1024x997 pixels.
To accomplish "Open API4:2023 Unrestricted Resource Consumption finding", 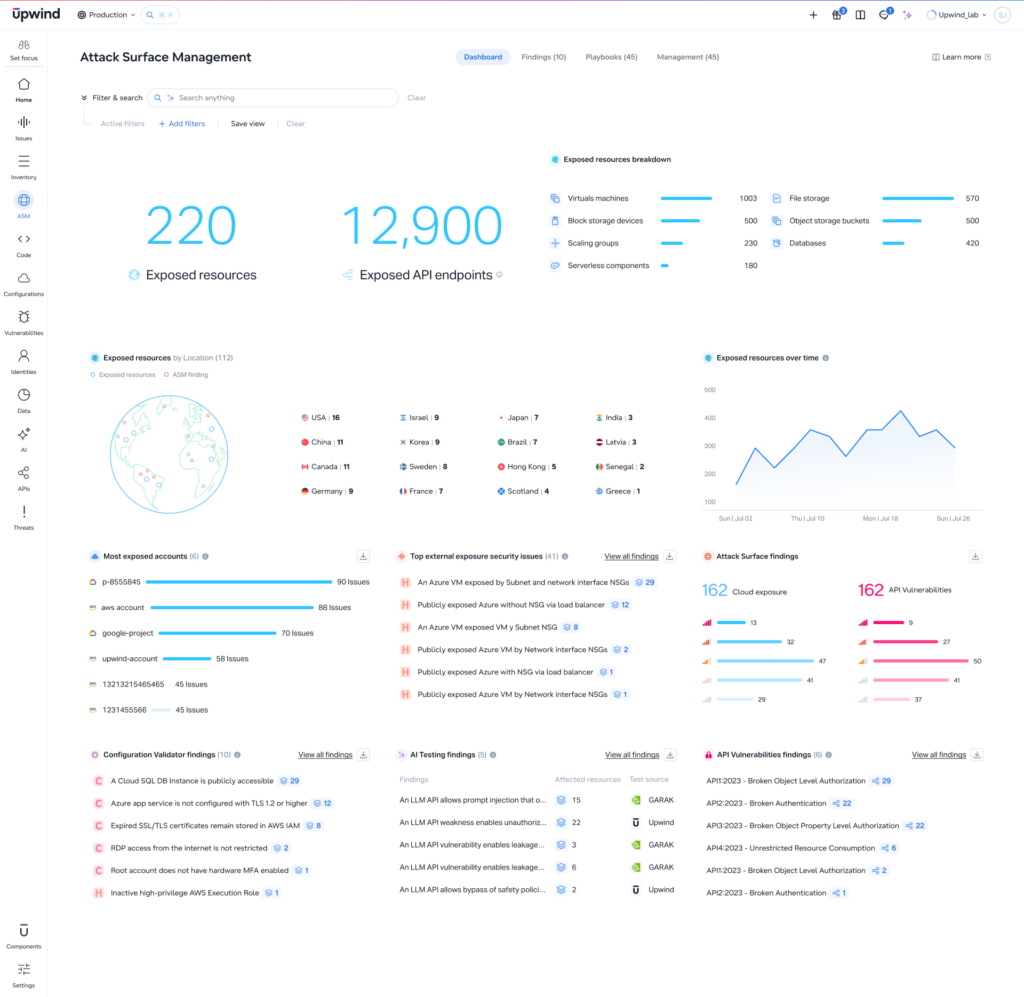I will point(801,848).
